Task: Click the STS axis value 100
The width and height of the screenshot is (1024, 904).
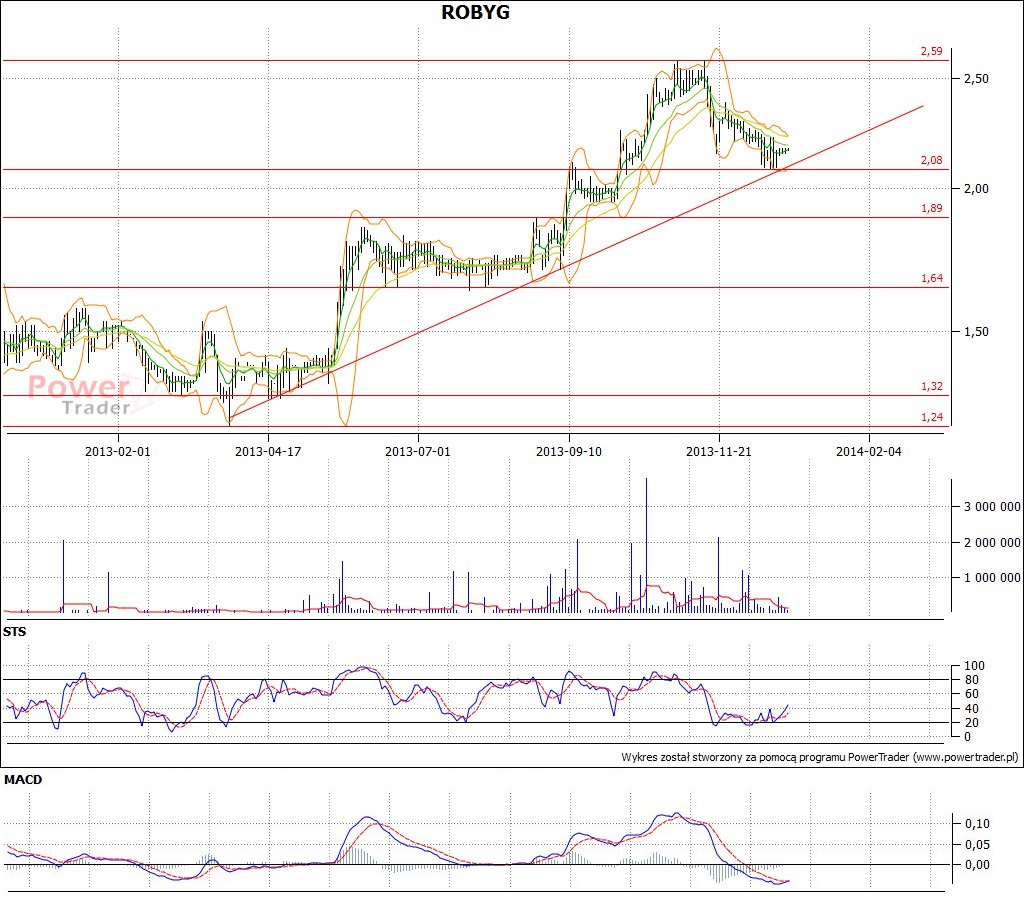Action: 974,666
